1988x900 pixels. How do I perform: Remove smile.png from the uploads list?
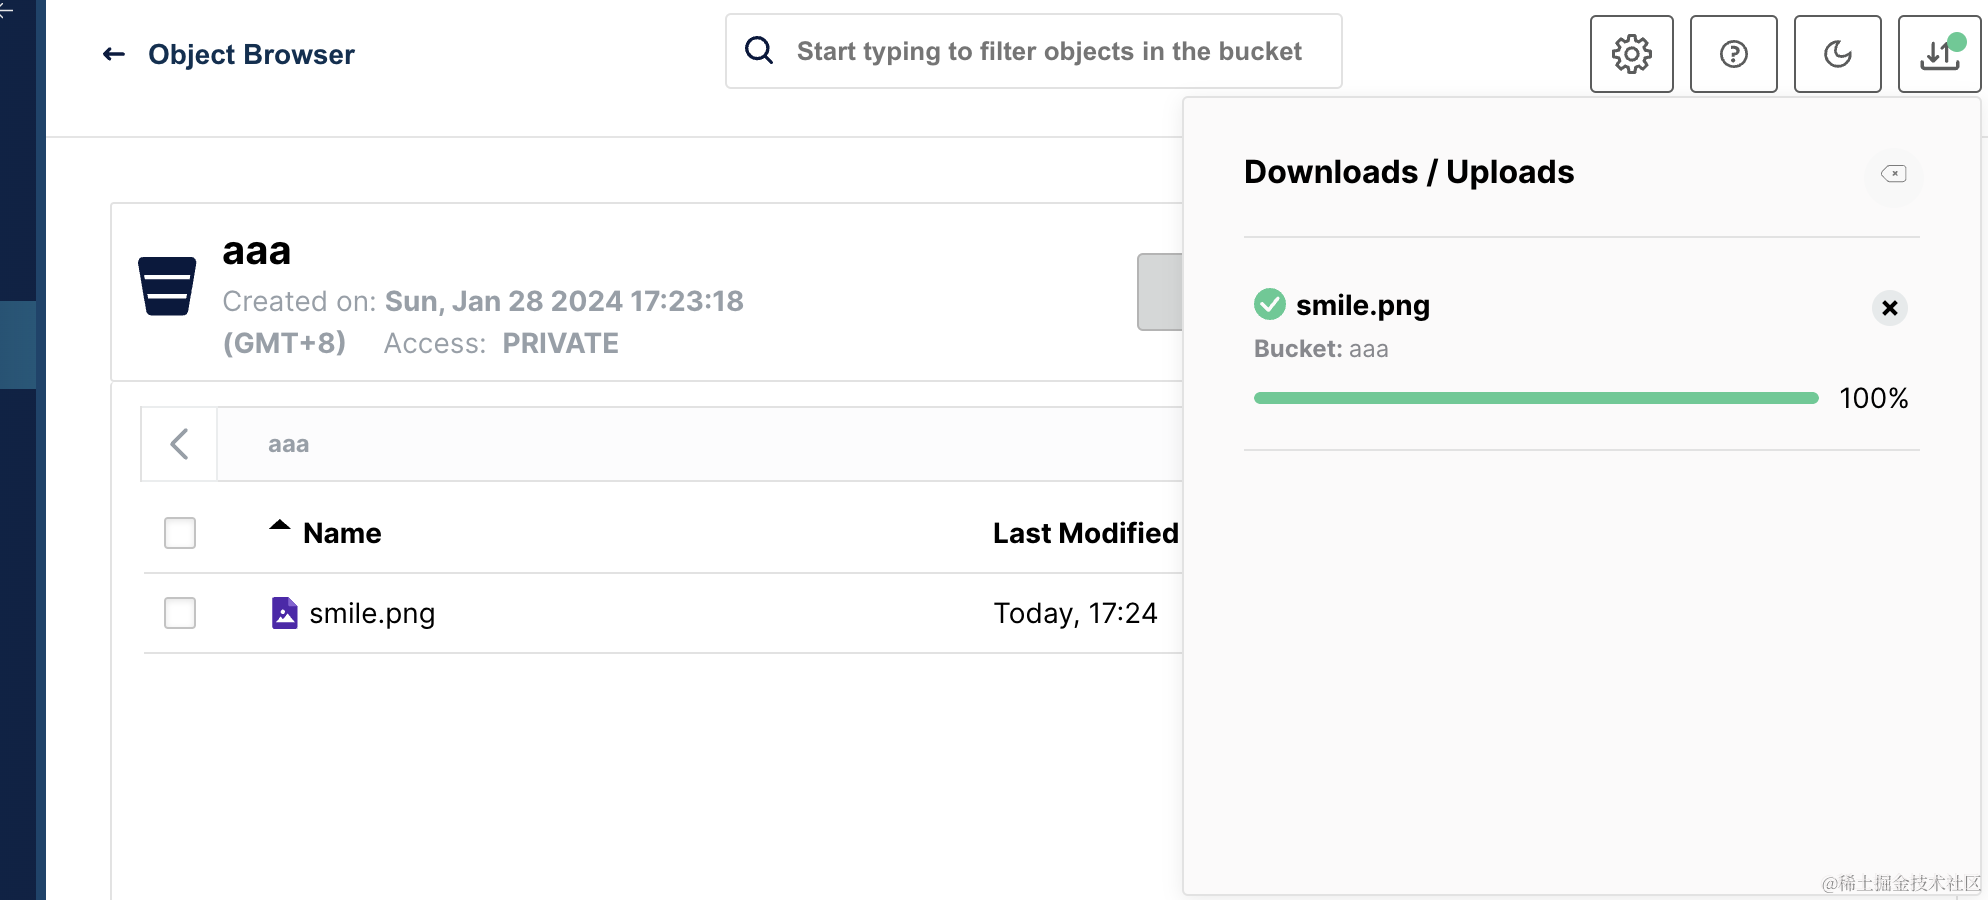pos(1889,308)
